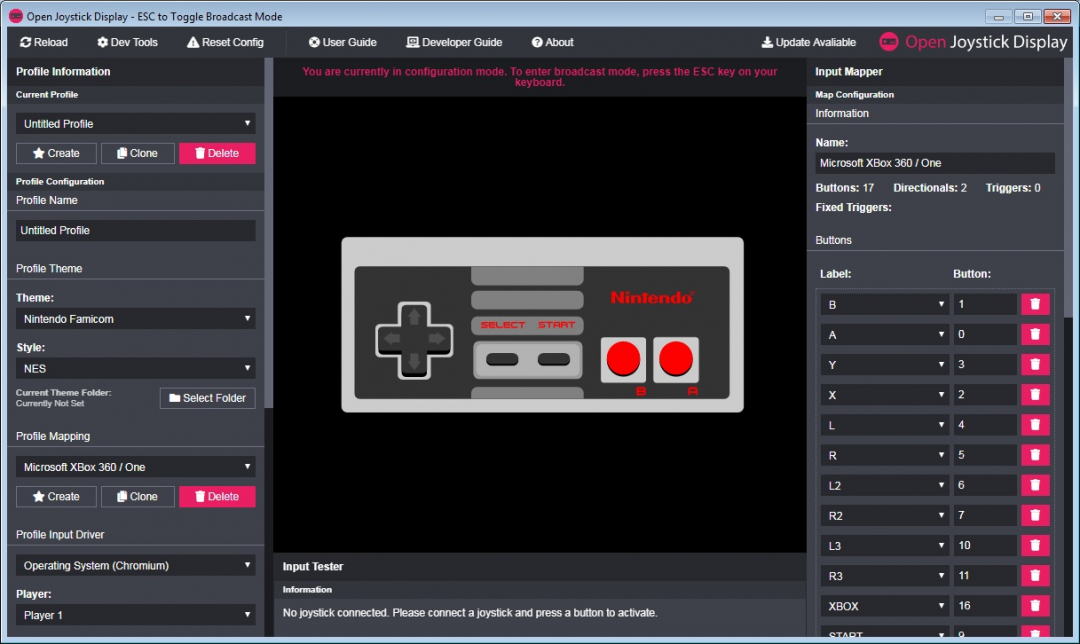Delete the XBOX button mapping row
Screen dimensions: 1080x644
click(x=1035, y=605)
